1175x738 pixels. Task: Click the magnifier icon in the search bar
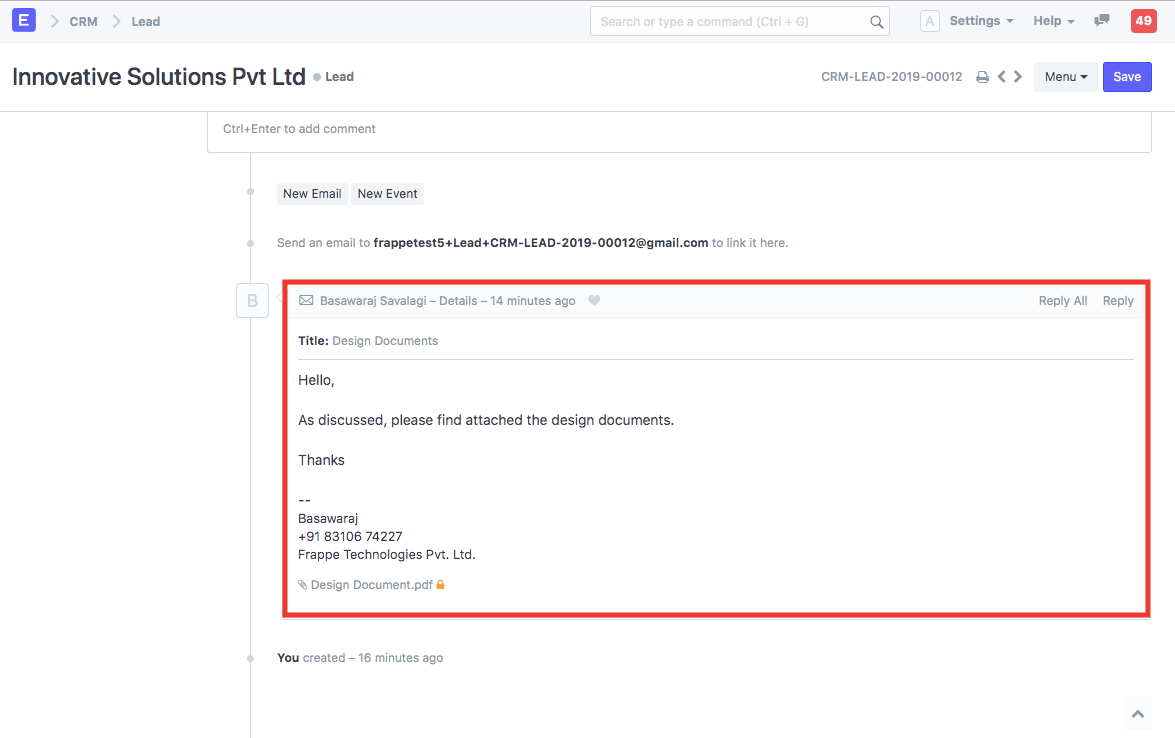[876, 21]
